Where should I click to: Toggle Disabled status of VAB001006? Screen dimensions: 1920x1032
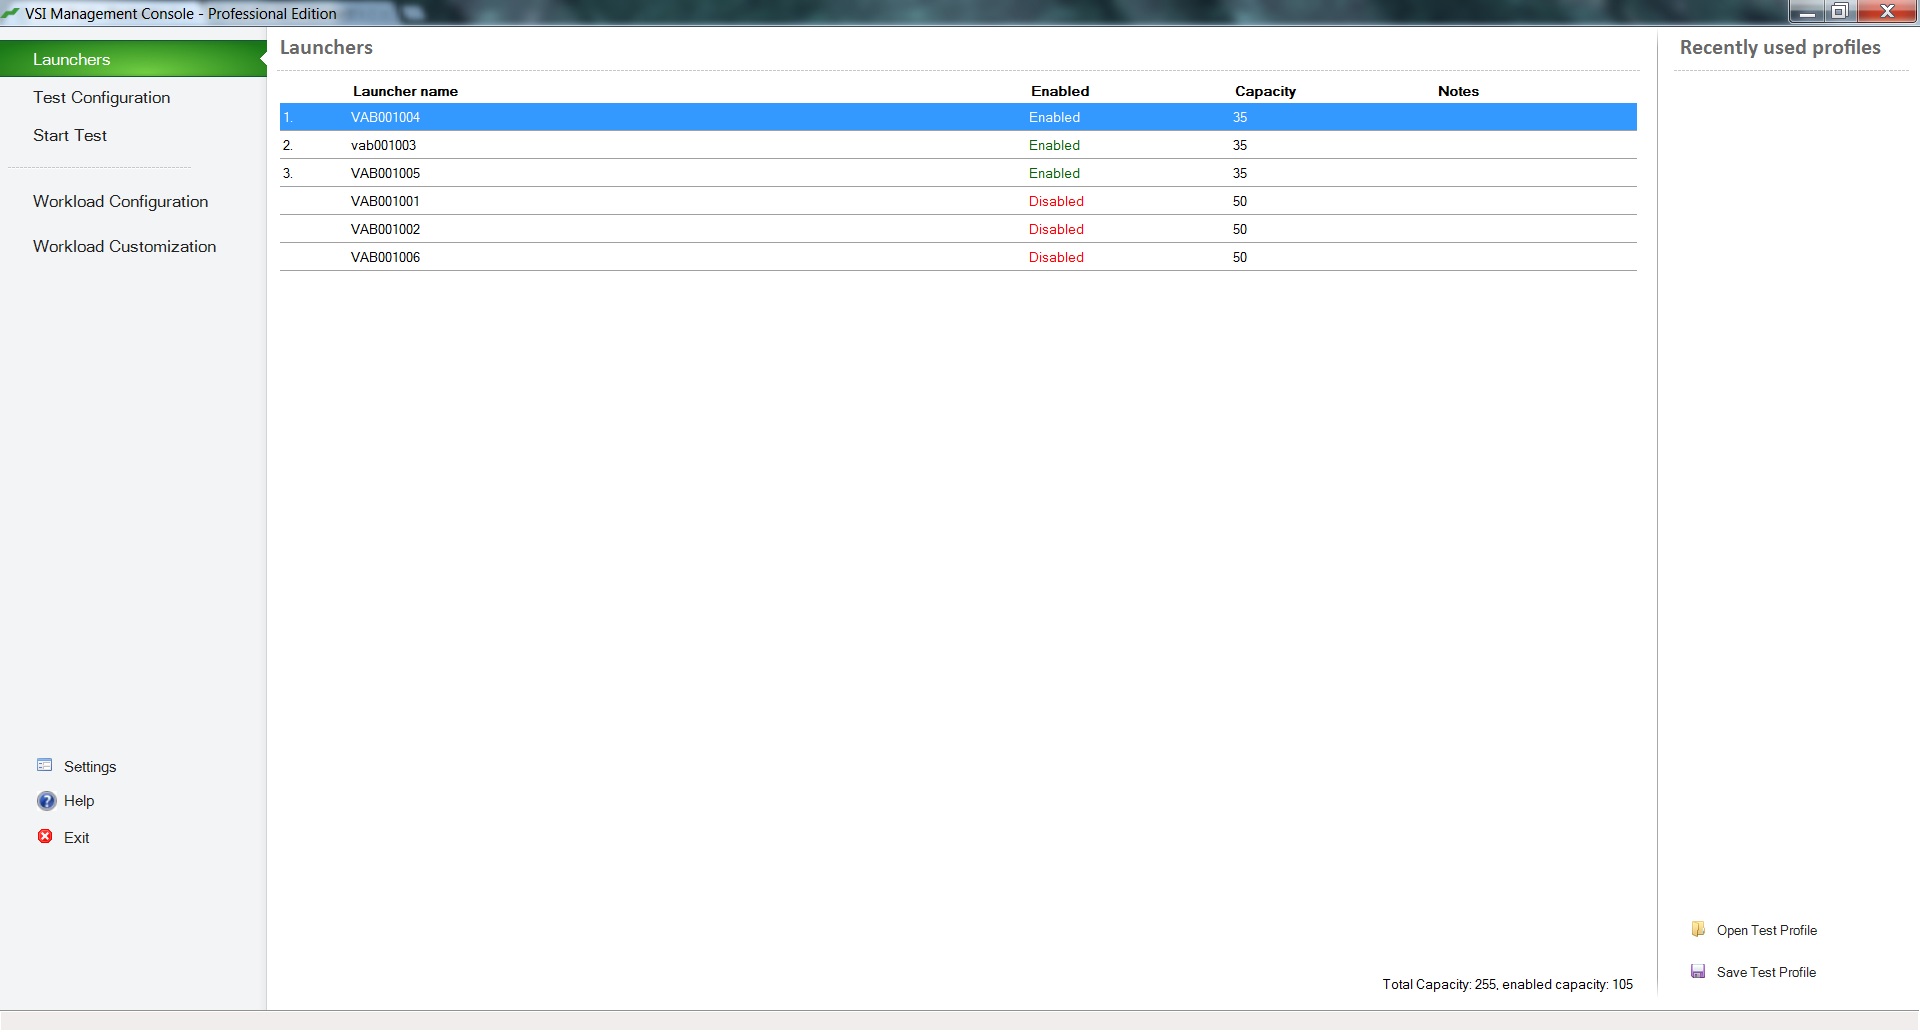1056,258
